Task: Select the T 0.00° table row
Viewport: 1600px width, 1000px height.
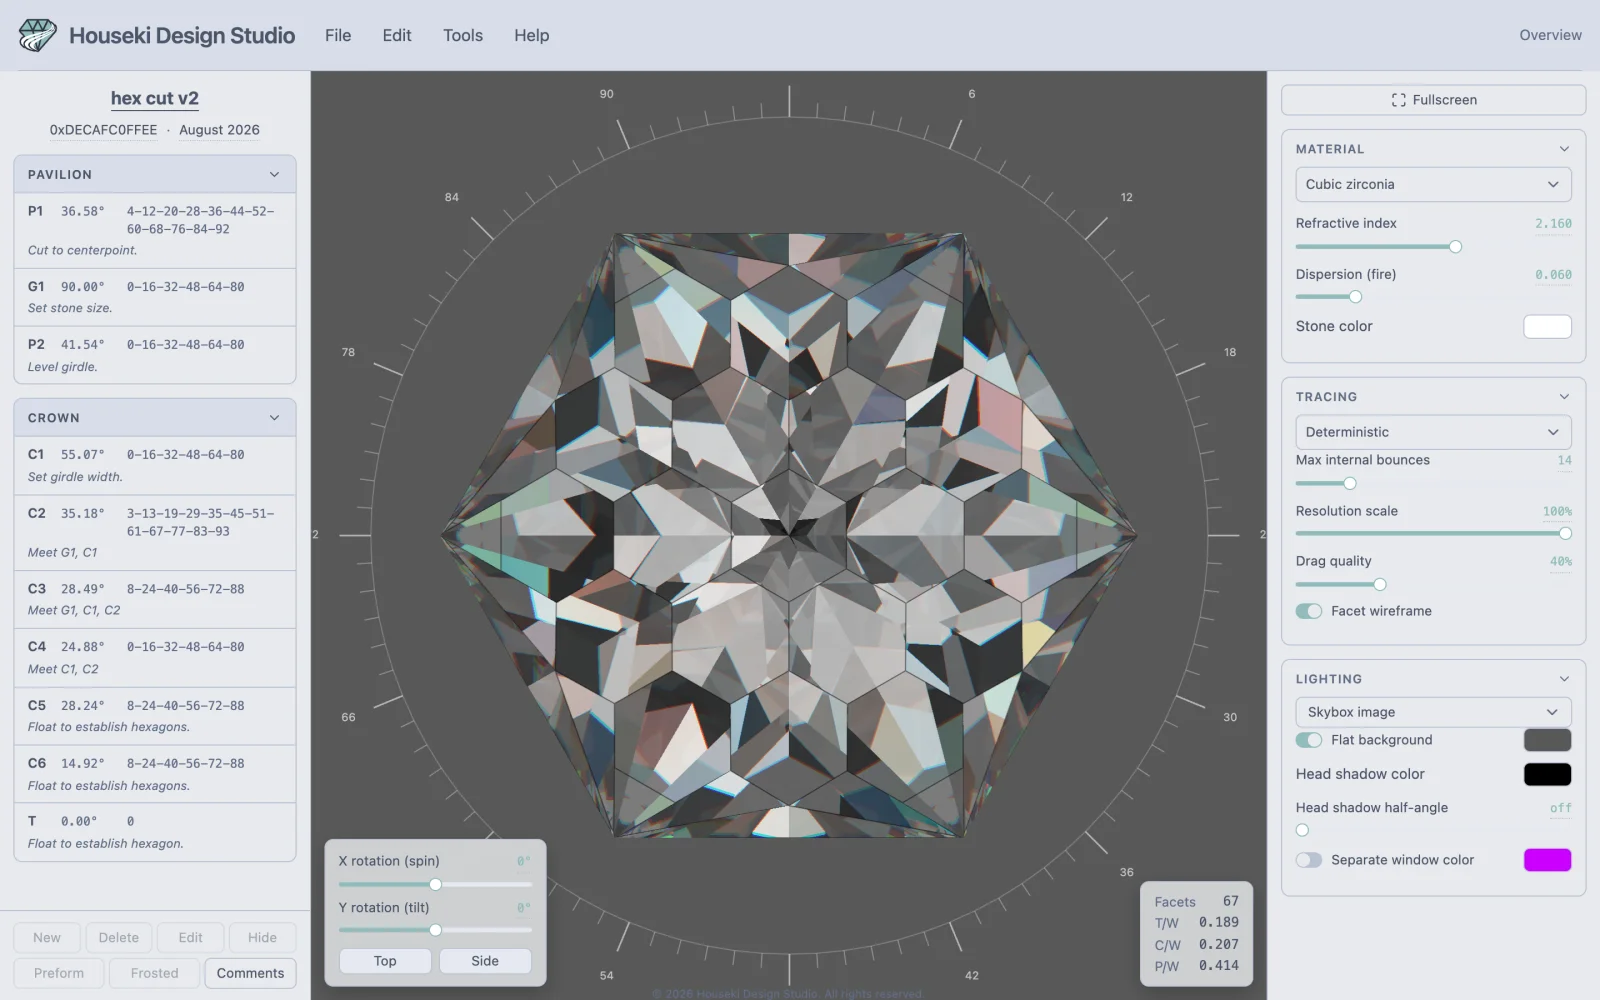Action: [155, 831]
